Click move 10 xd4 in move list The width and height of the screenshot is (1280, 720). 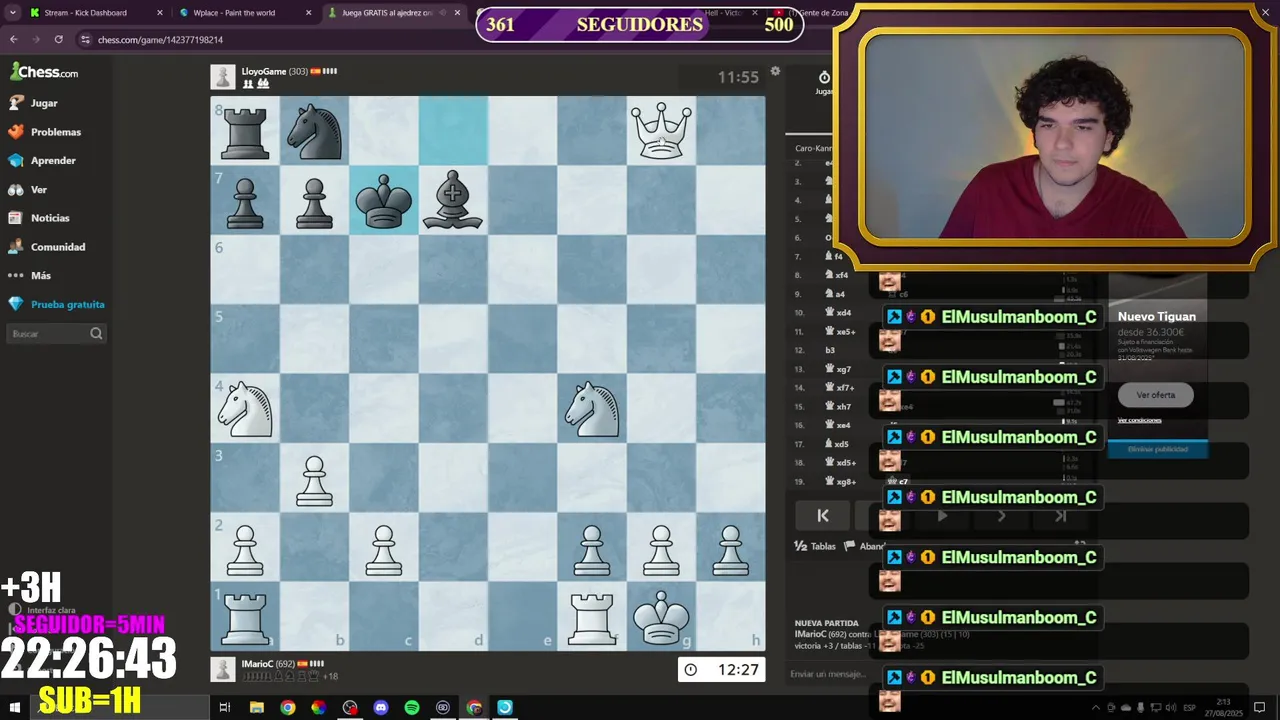click(x=838, y=313)
